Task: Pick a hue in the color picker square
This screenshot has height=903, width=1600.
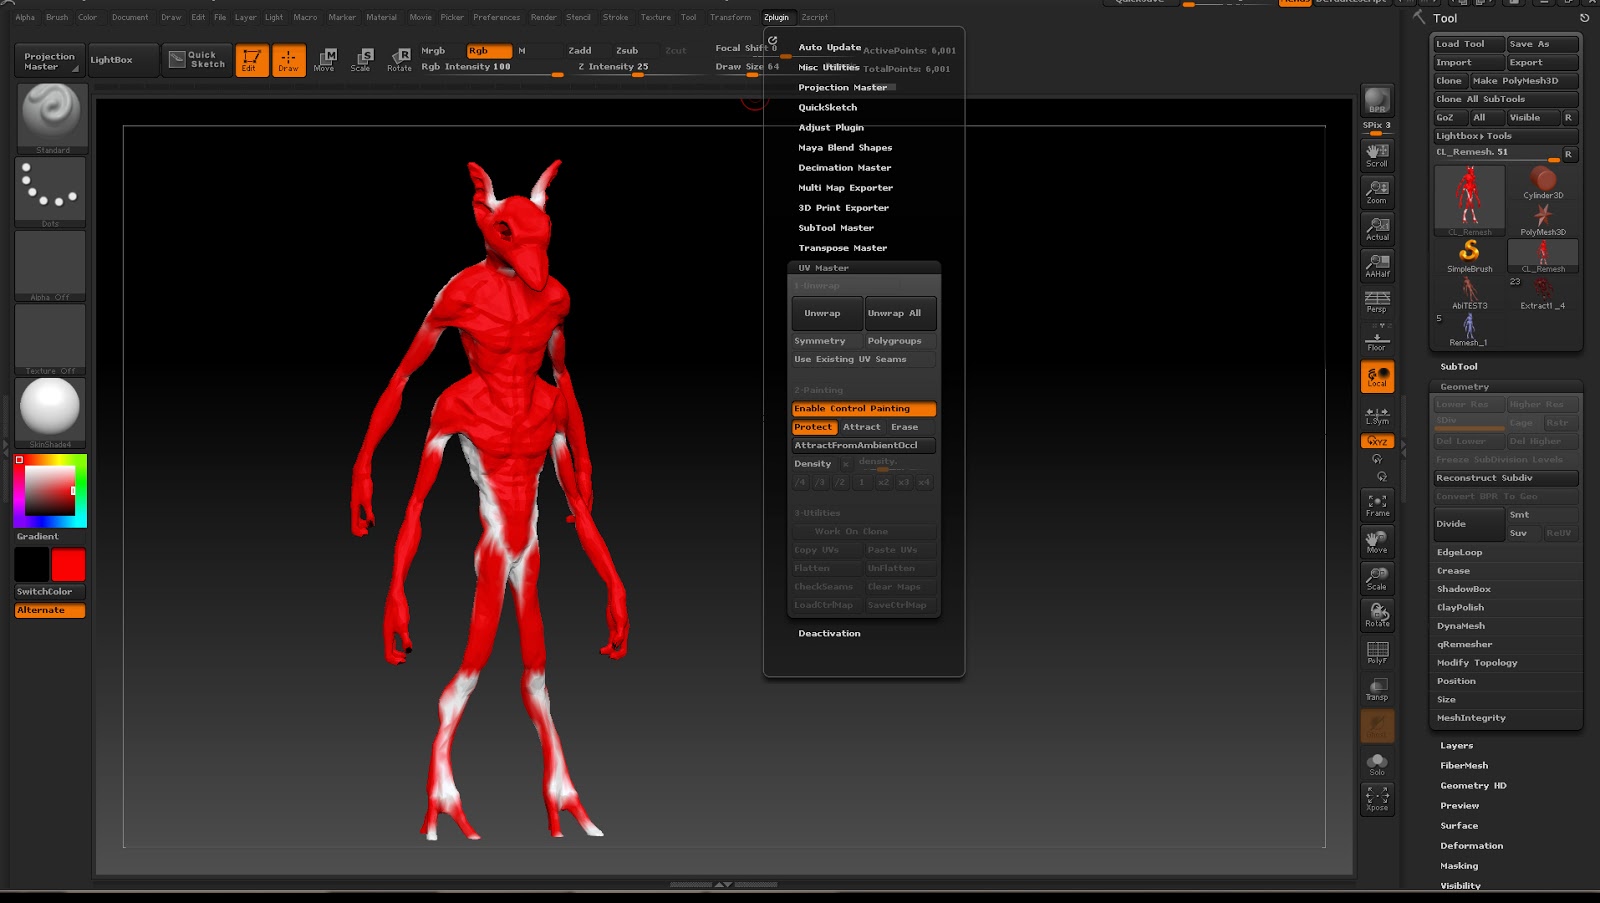Action: pyautogui.click(x=50, y=491)
